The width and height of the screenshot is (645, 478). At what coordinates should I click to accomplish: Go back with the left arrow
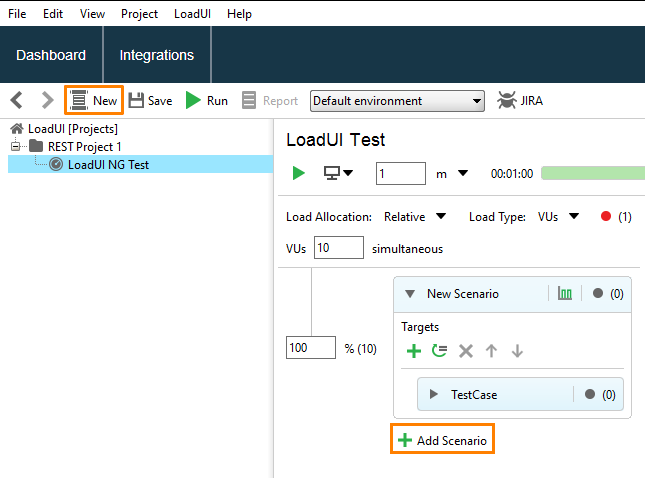point(17,100)
